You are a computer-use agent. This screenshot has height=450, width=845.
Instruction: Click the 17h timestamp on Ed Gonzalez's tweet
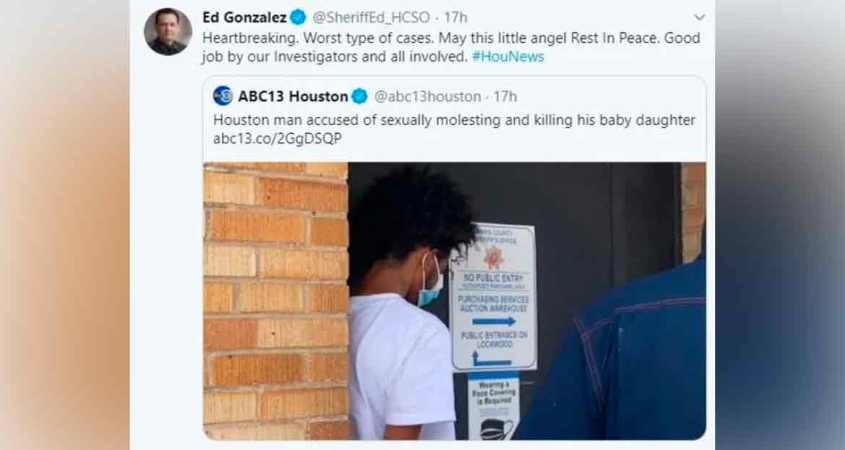click(x=455, y=18)
